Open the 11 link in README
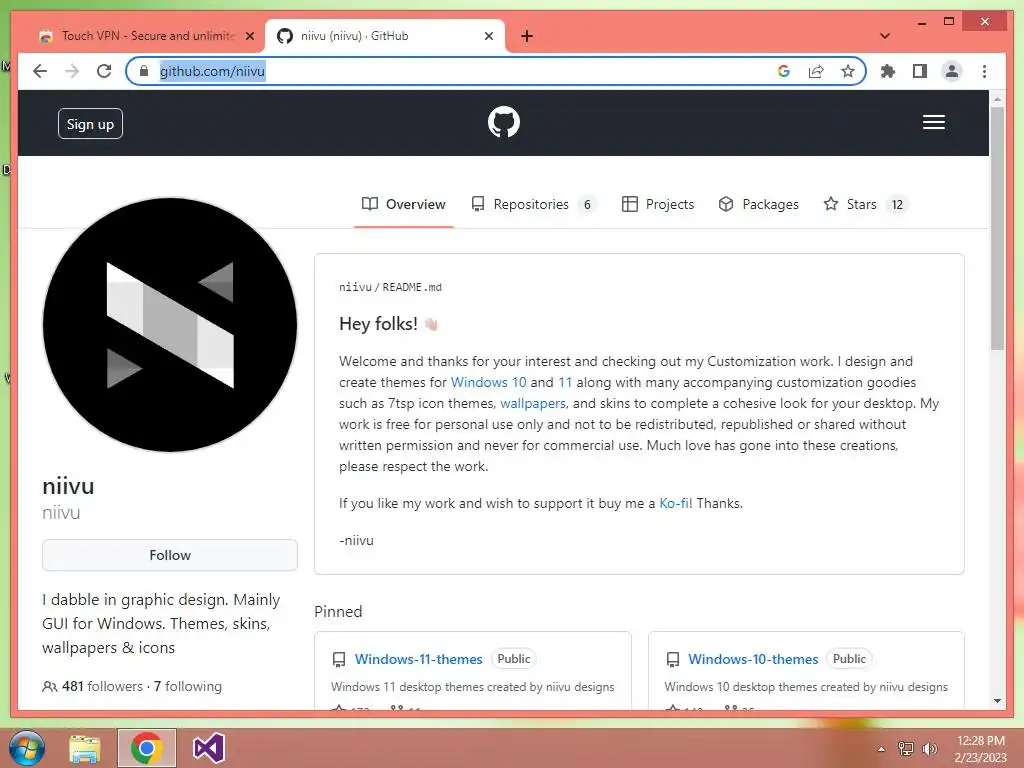This screenshot has height=768, width=1024. 565,382
